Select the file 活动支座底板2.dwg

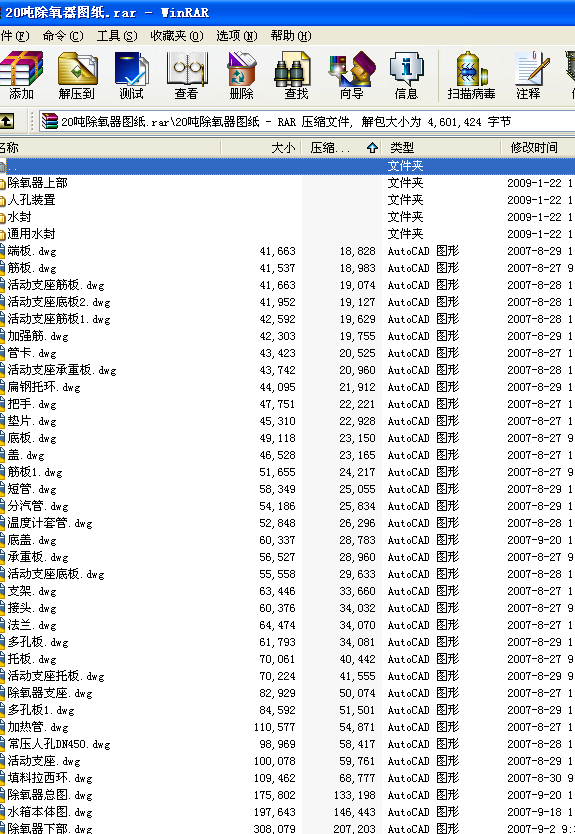pos(59,302)
